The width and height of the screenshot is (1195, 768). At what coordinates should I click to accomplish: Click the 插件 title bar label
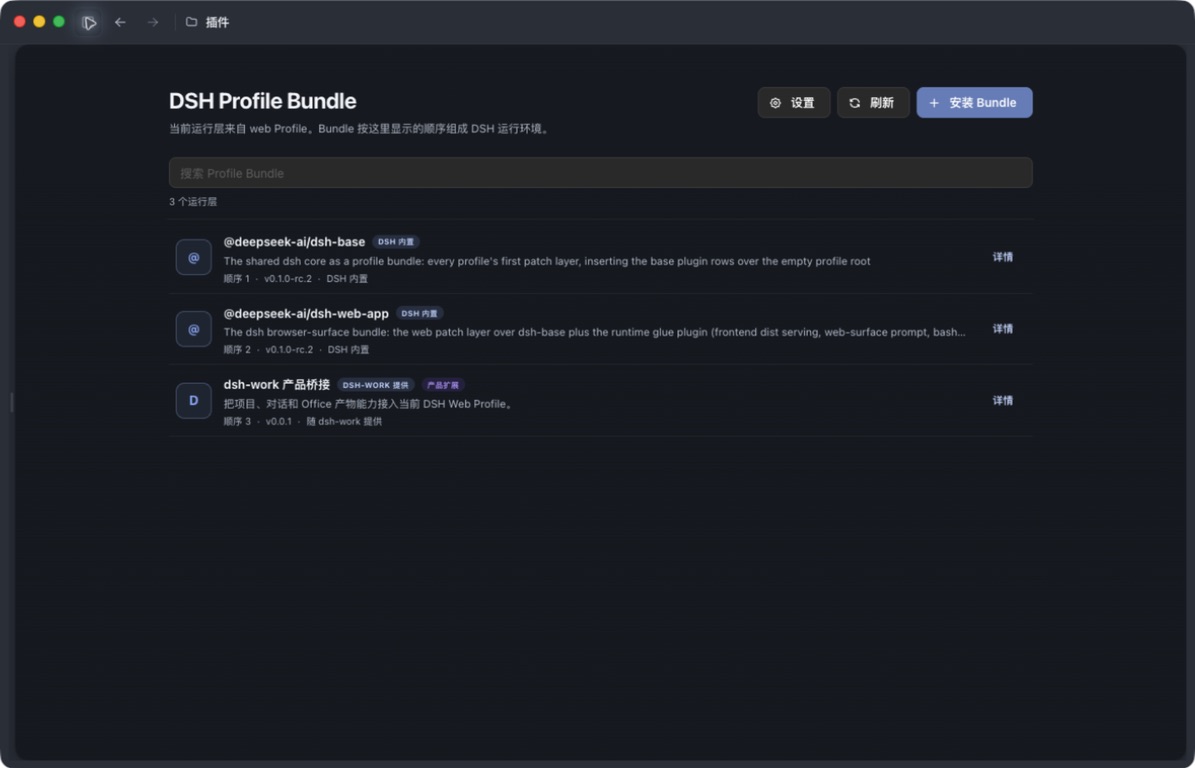(x=217, y=22)
